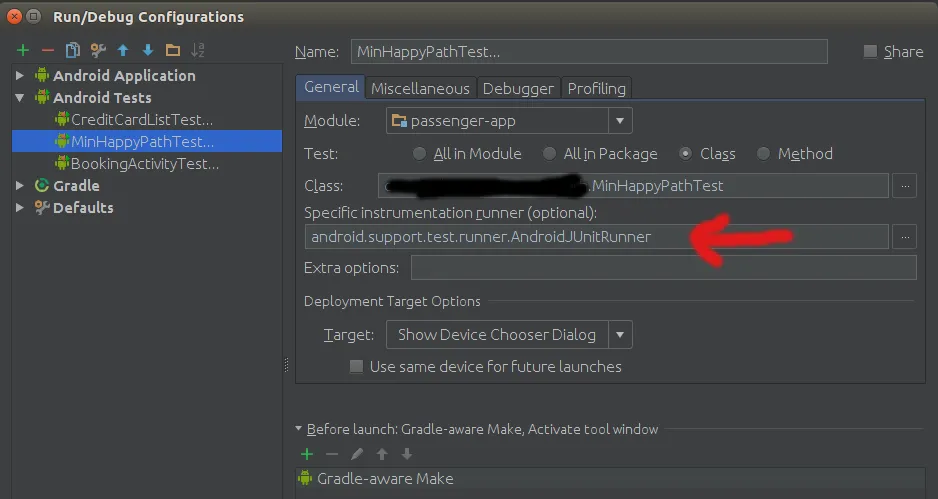Screen dimensions: 938x499
Task: Collapse the Before launch section
Action: pos(299,429)
